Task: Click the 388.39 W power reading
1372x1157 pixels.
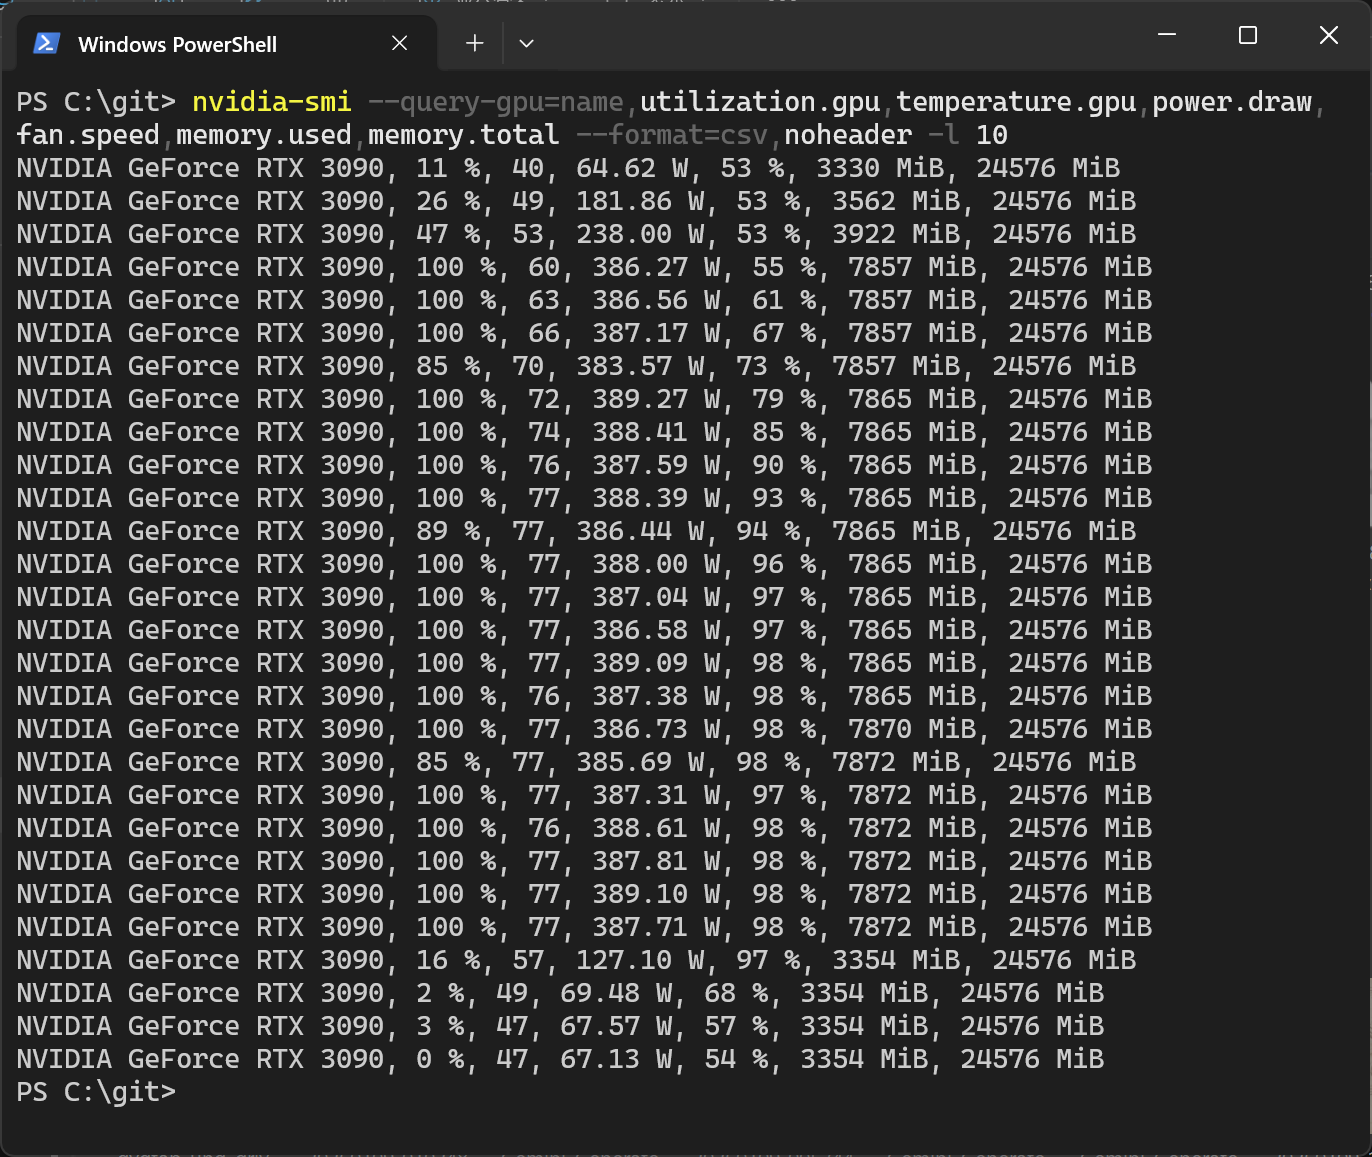Action: (x=656, y=498)
